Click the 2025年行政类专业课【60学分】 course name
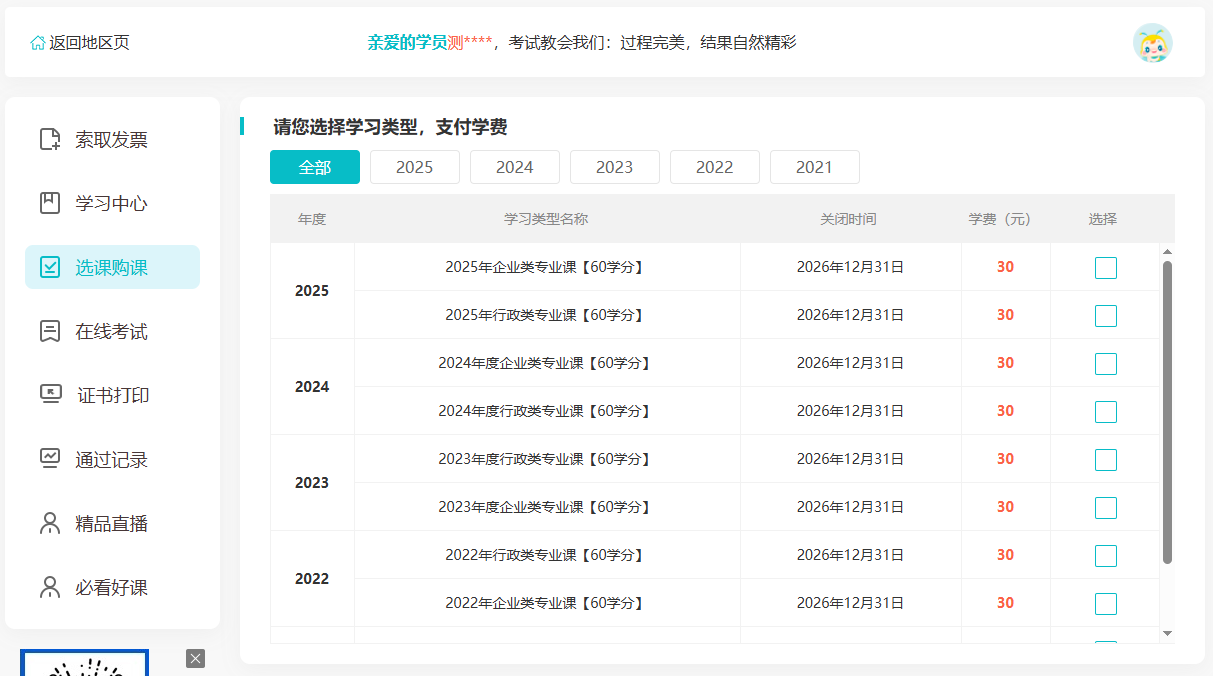Image resolution: width=1213 pixels, height=676 pixels. (x=547, y=315)
